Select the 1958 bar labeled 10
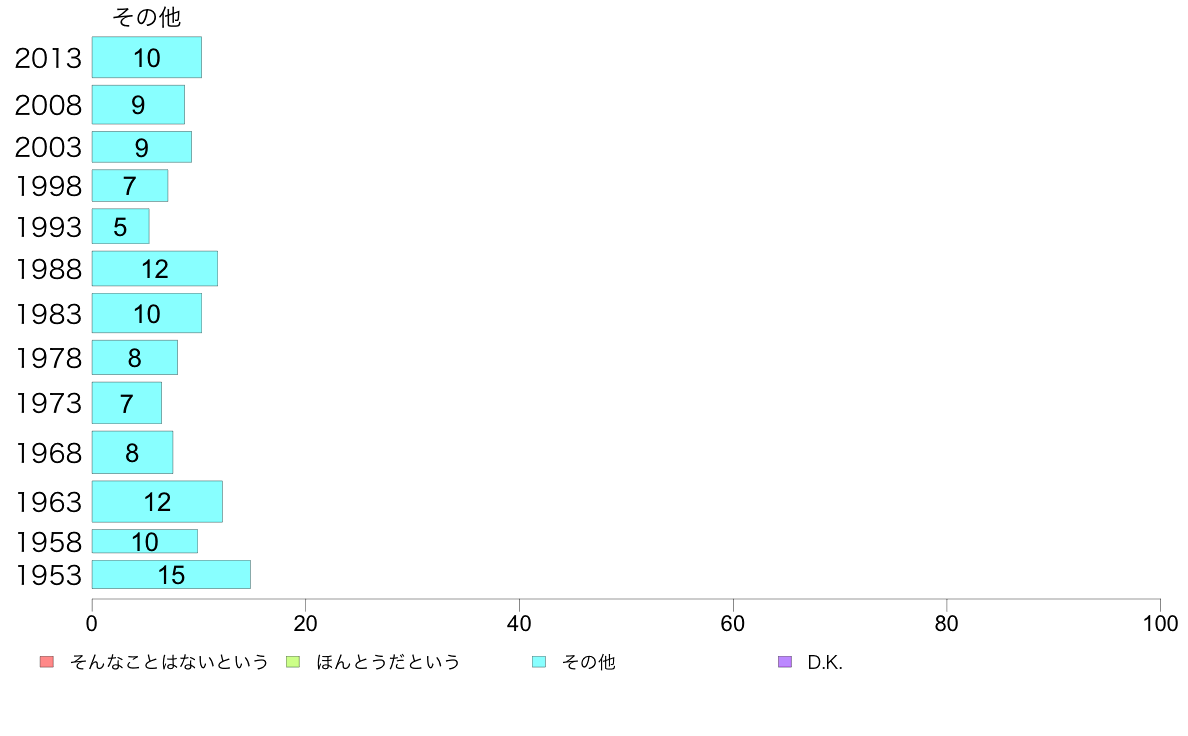 pyautogui.click(x=145, y=541)
